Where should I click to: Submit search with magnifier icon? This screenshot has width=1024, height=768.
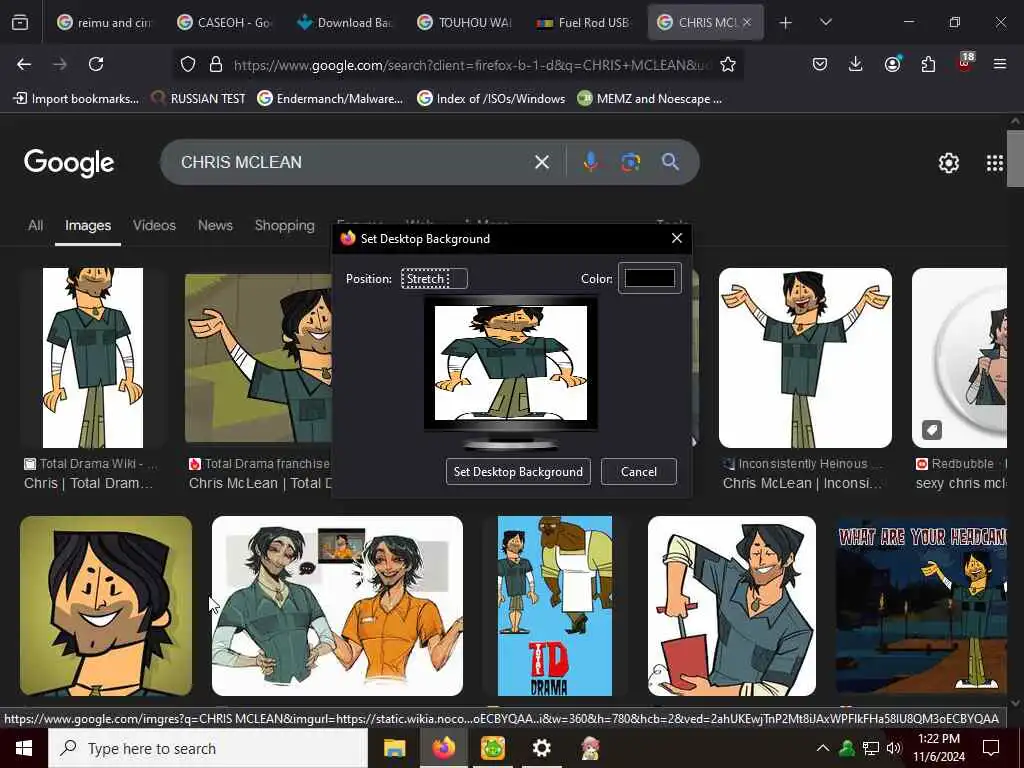tap(670, 162)
